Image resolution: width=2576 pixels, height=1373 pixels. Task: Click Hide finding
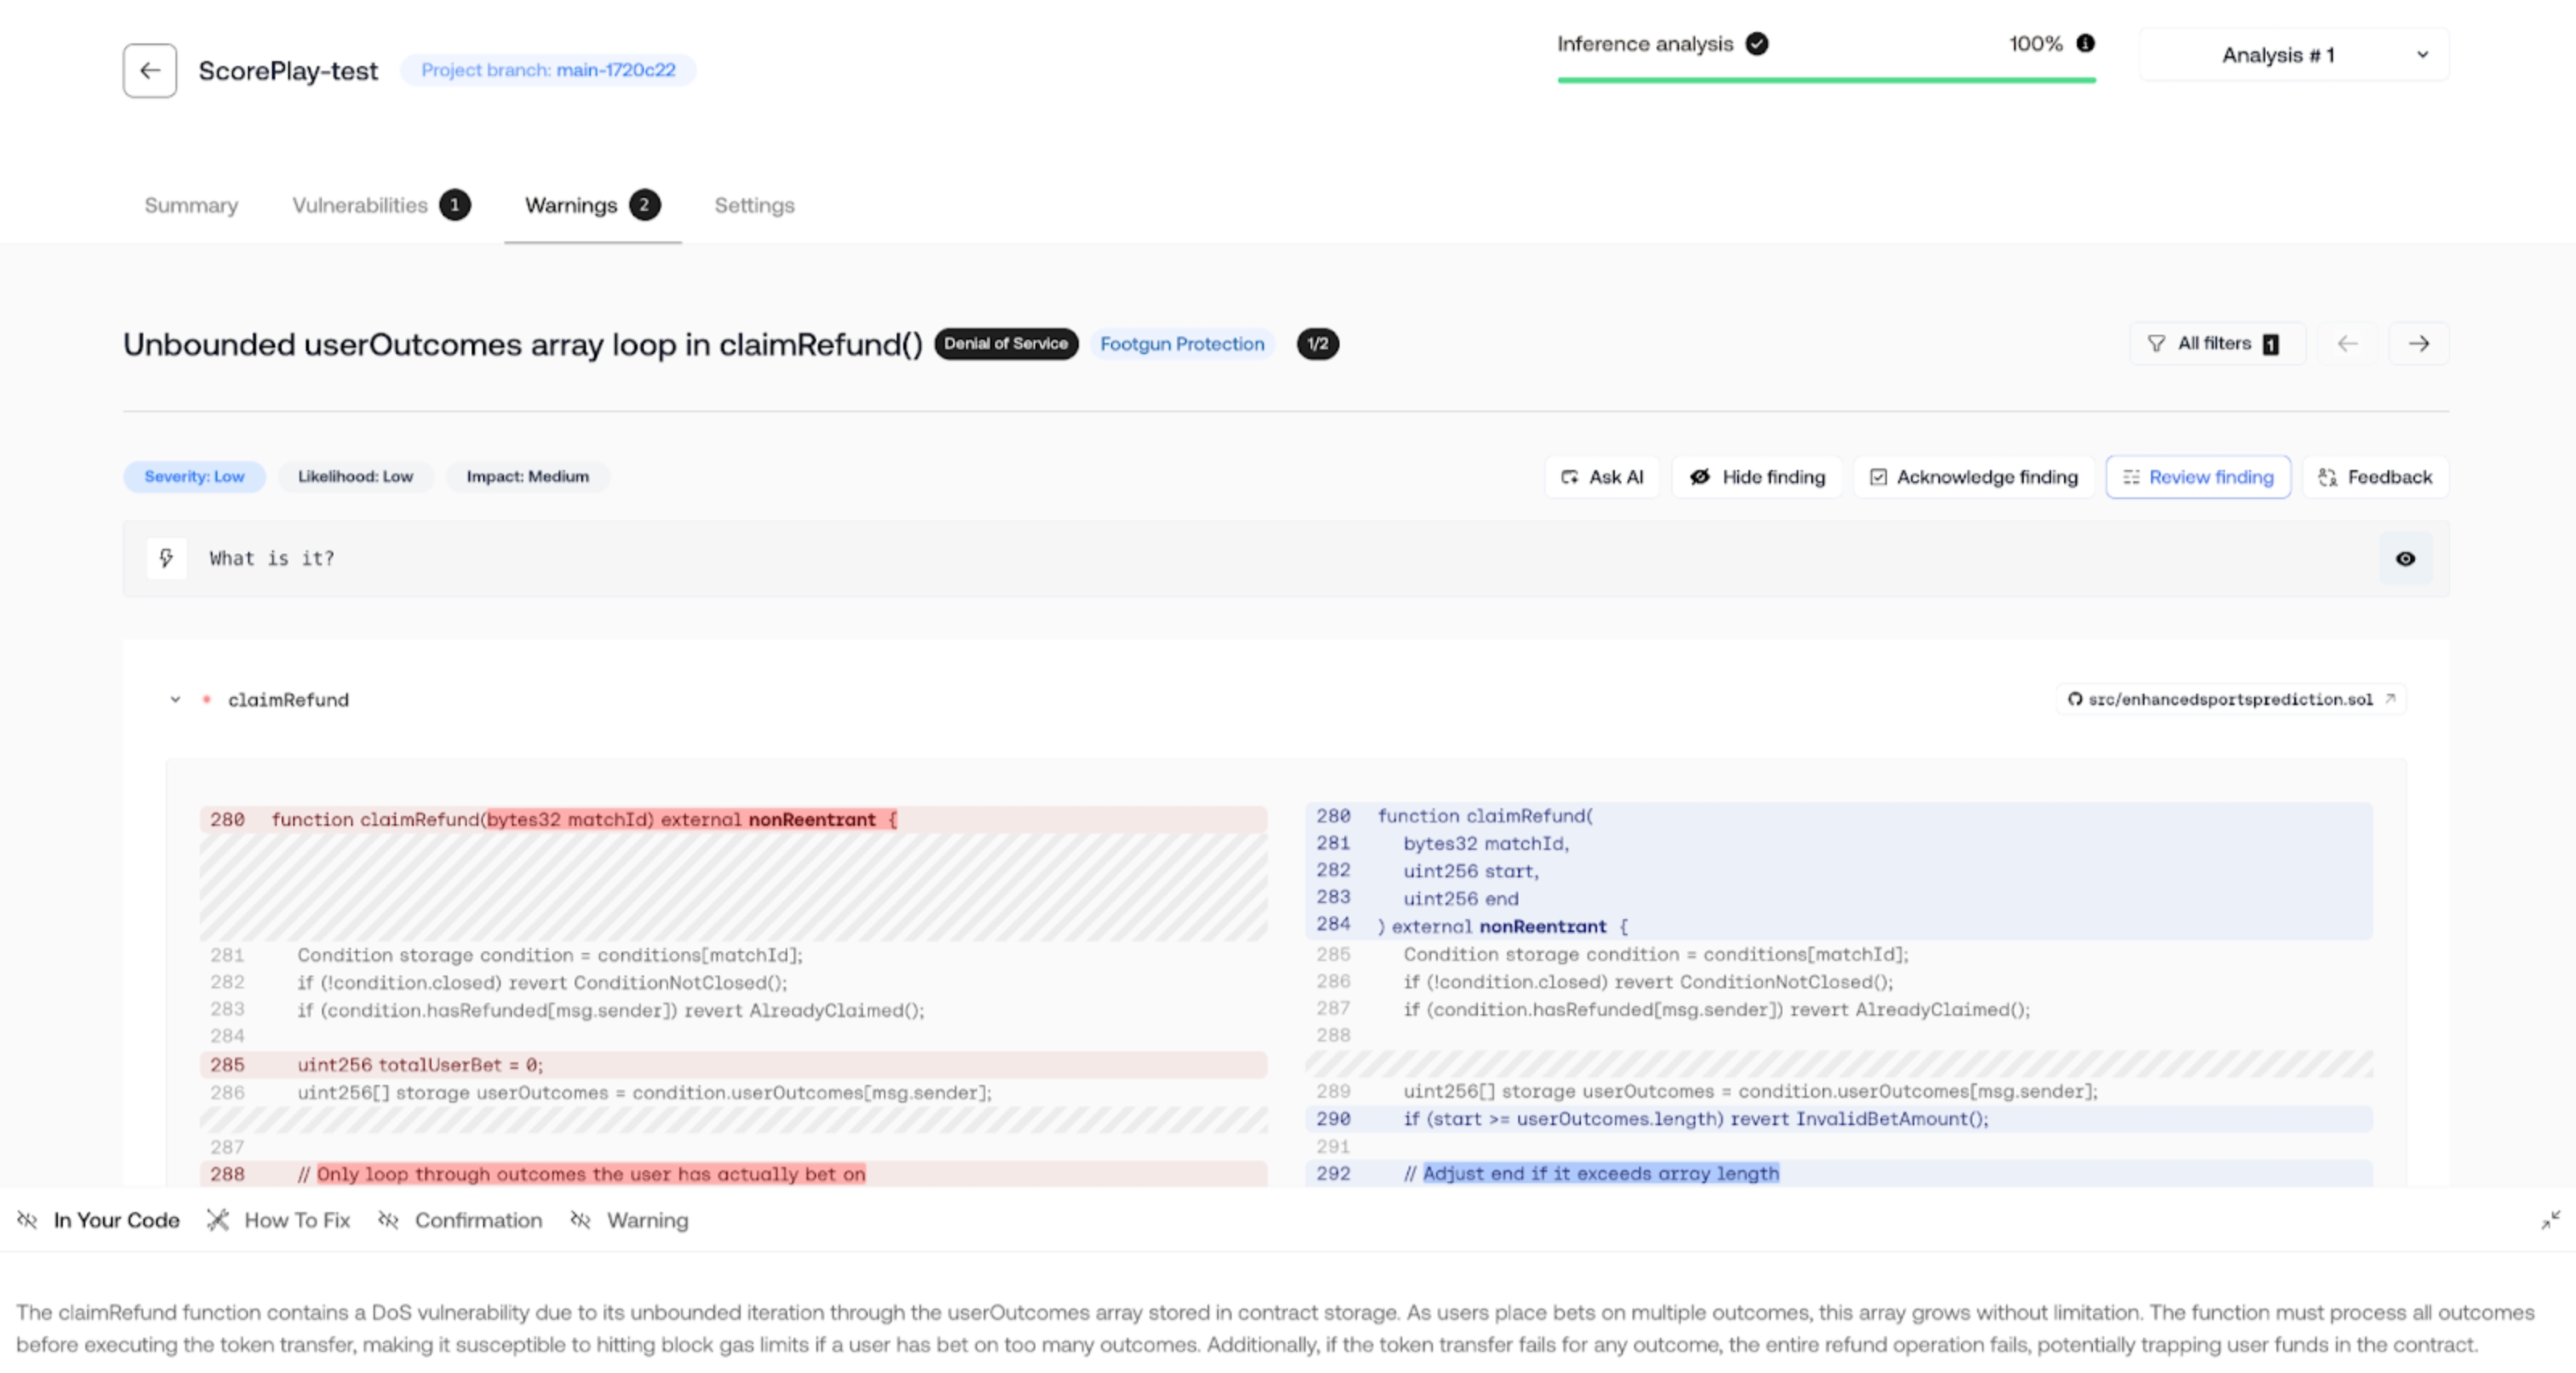[1757, 477]
